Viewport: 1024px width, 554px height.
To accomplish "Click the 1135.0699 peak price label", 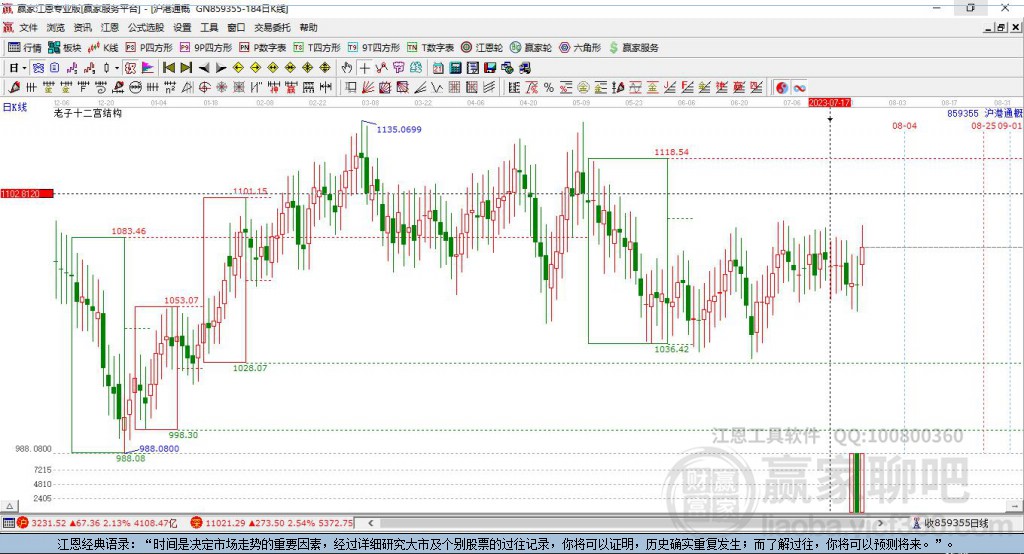I will coord(399,129).
